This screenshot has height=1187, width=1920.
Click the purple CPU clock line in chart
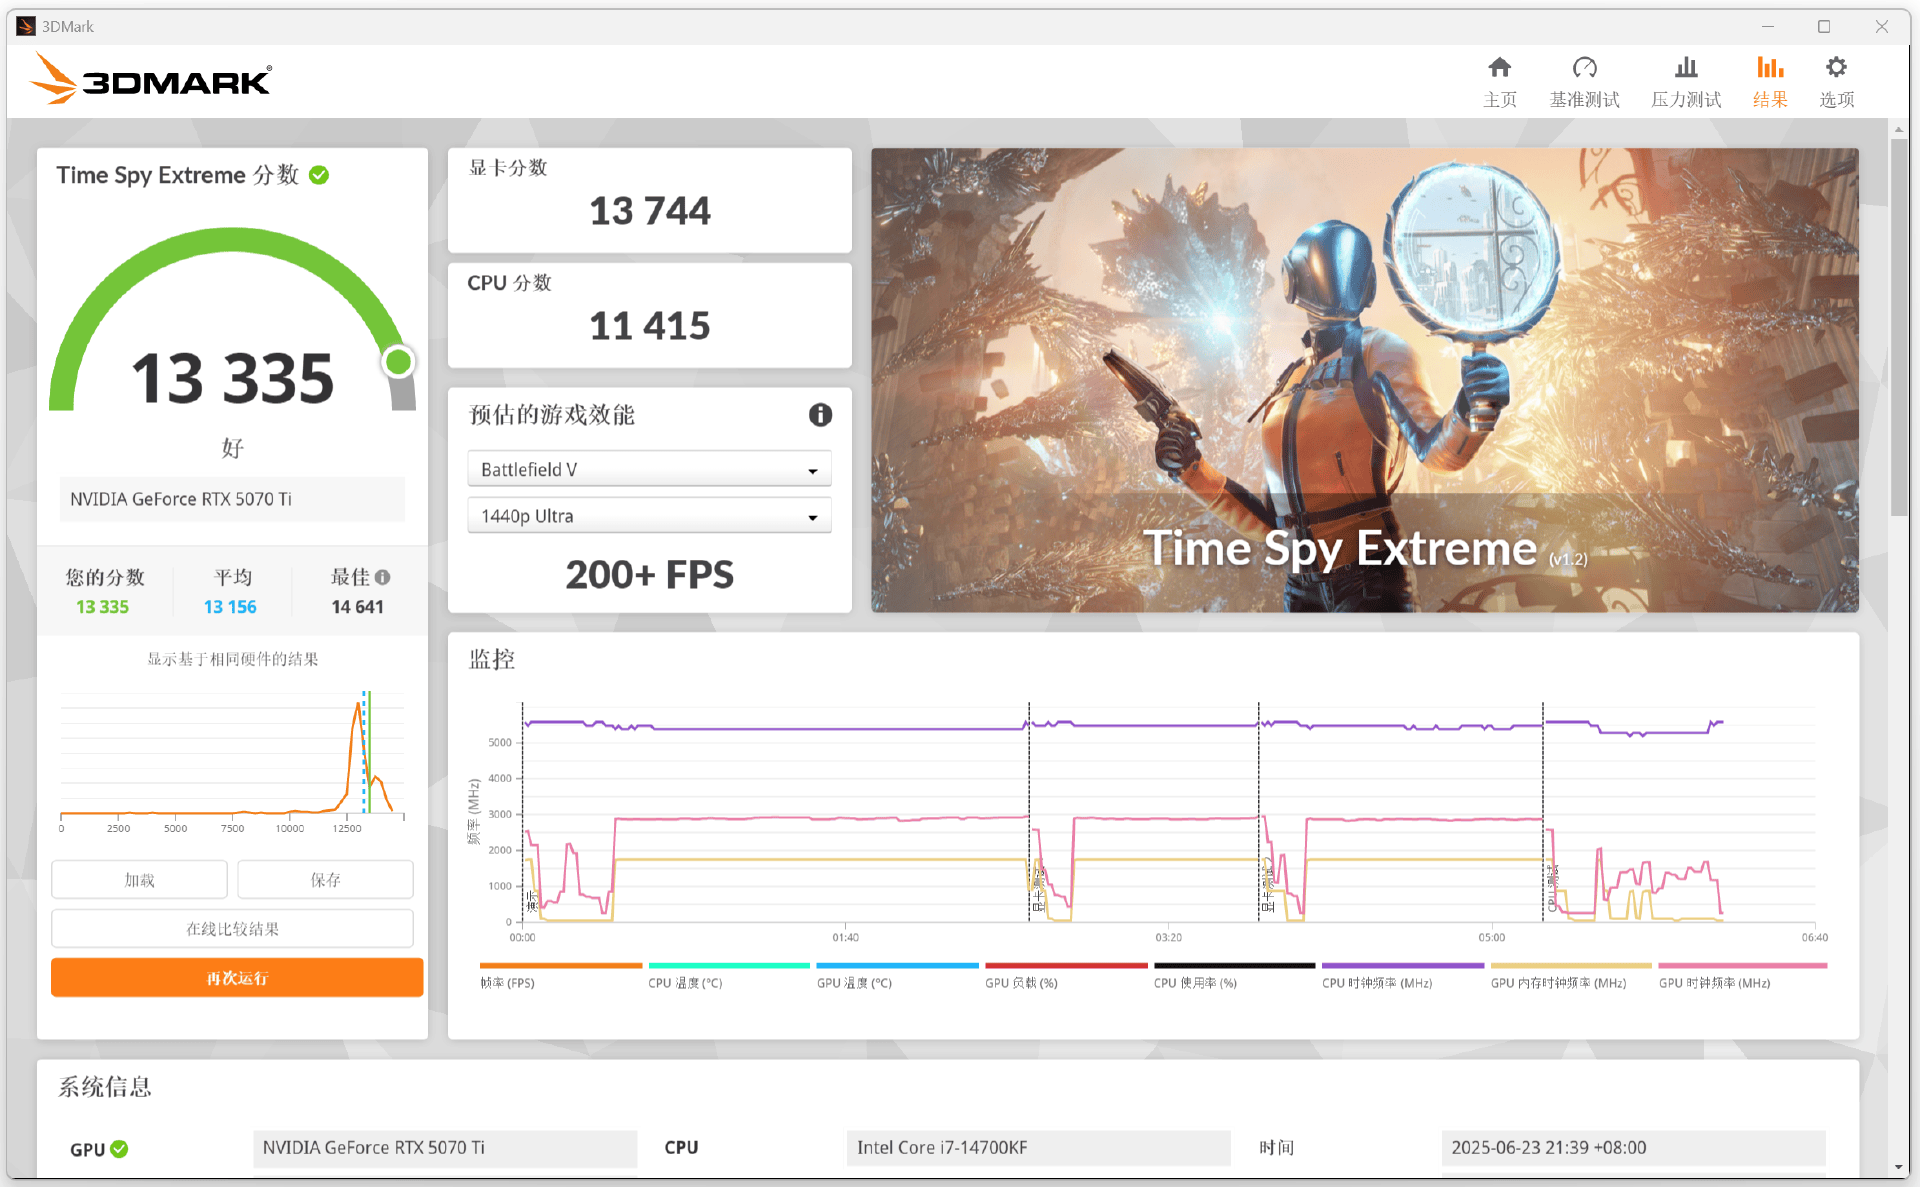coord(840,728)
